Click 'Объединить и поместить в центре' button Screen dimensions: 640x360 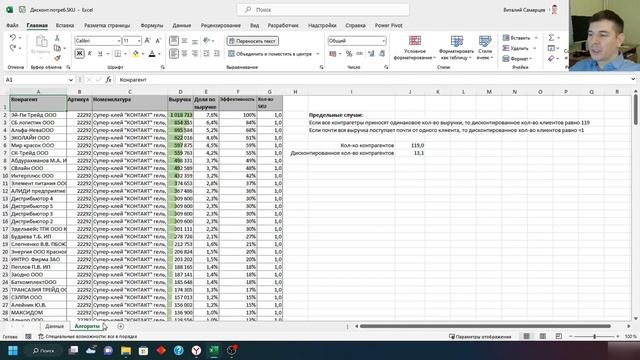pyautogui.click(x=270, y=54)
